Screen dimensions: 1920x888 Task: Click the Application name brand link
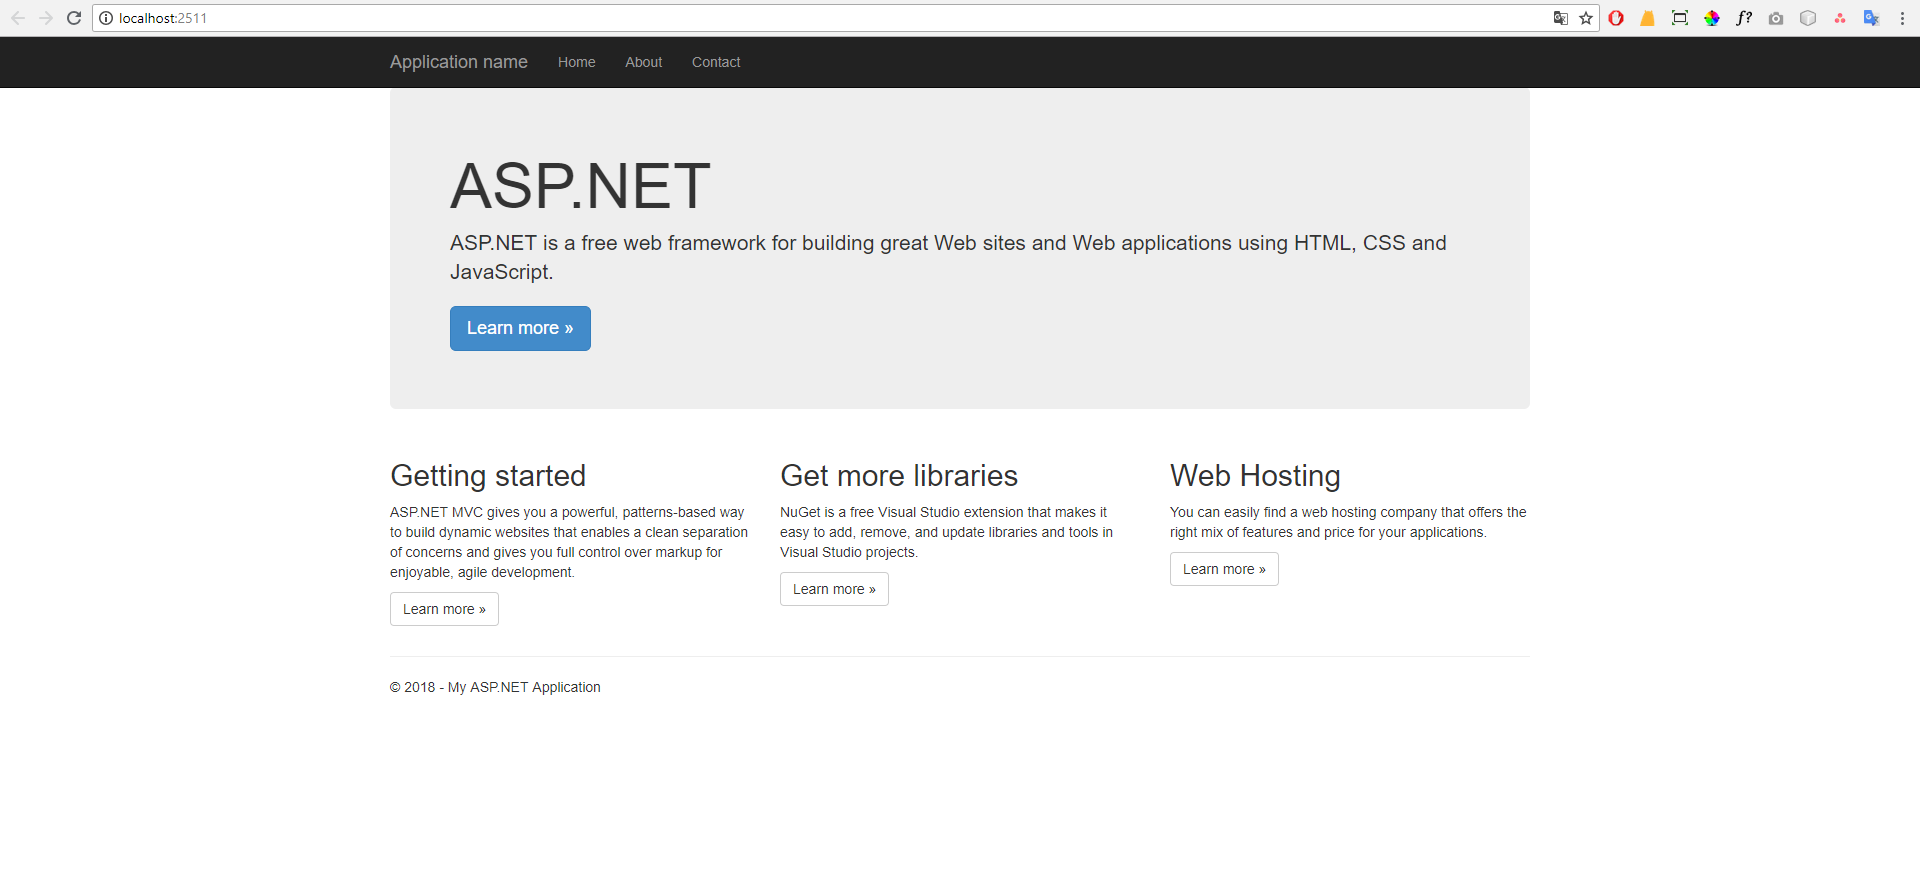(x=459, y=62)
